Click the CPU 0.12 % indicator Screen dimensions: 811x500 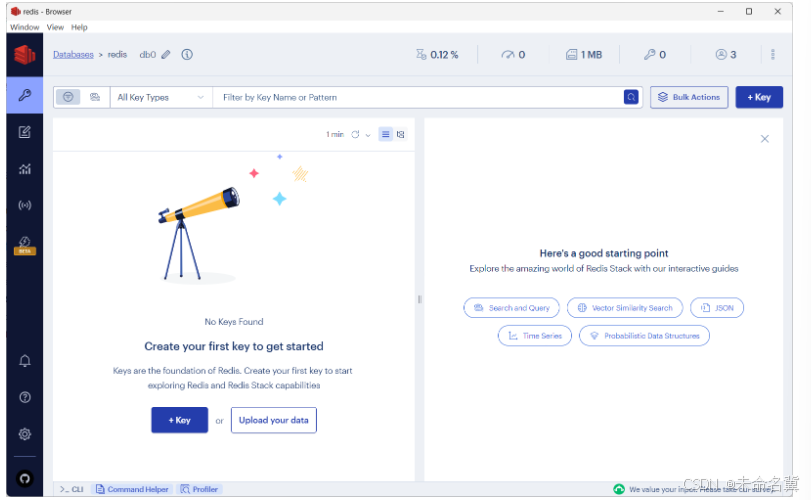tap(437, 54)
